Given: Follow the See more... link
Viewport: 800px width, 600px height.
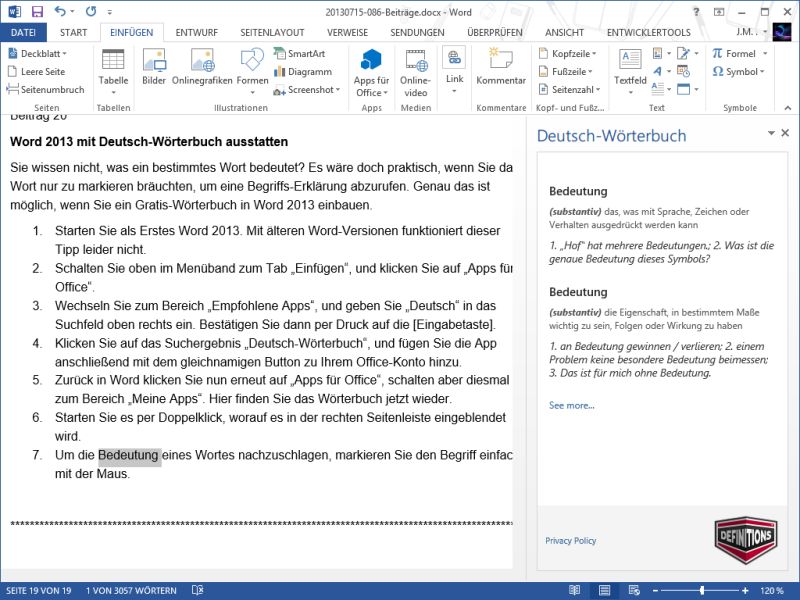Looking at the screenshot, I should point(571,406).
